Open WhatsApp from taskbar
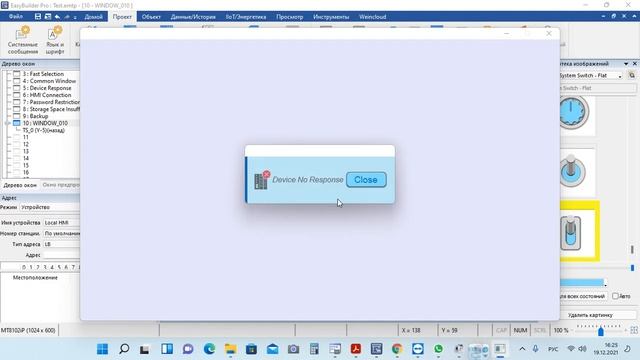Image resolution: width=640 pixels, height=360 pixels. pyautogui.click(x=438, y=349)
